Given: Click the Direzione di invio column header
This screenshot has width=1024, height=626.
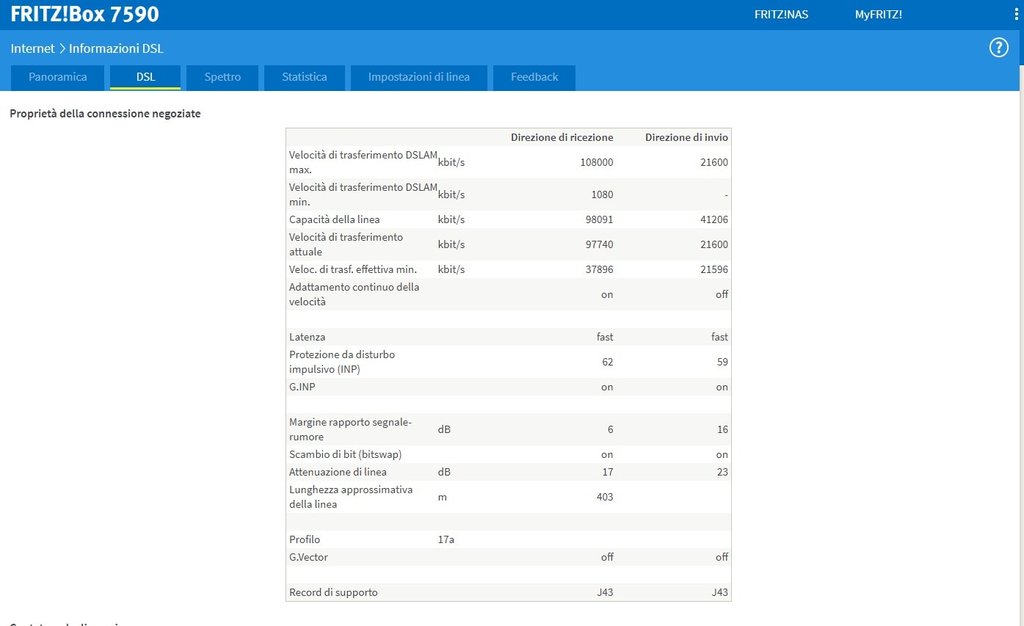Looking at the screenshot, I should tap(686, 137).
